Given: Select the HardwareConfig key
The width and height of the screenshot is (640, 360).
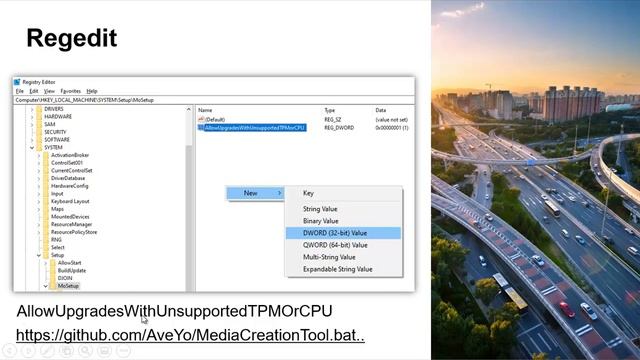Looking at the screenshot, I should tap(69, 186).
